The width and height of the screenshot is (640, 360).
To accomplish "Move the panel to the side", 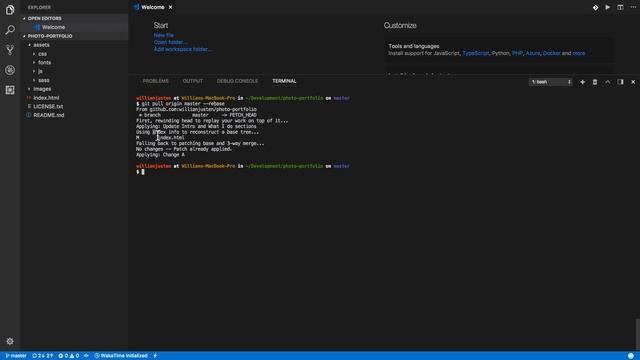I will pos(620,82).
